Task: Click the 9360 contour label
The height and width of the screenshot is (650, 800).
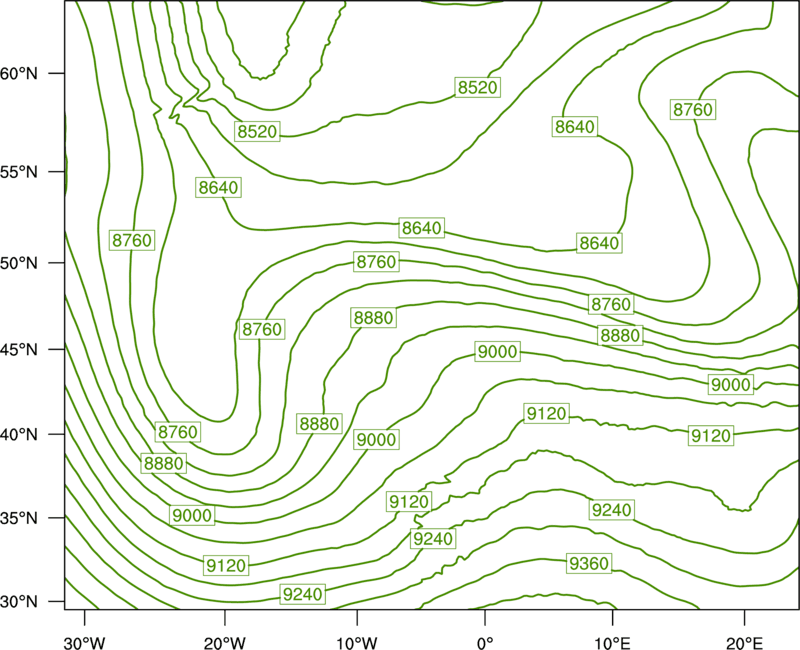Action: (589, 564)
